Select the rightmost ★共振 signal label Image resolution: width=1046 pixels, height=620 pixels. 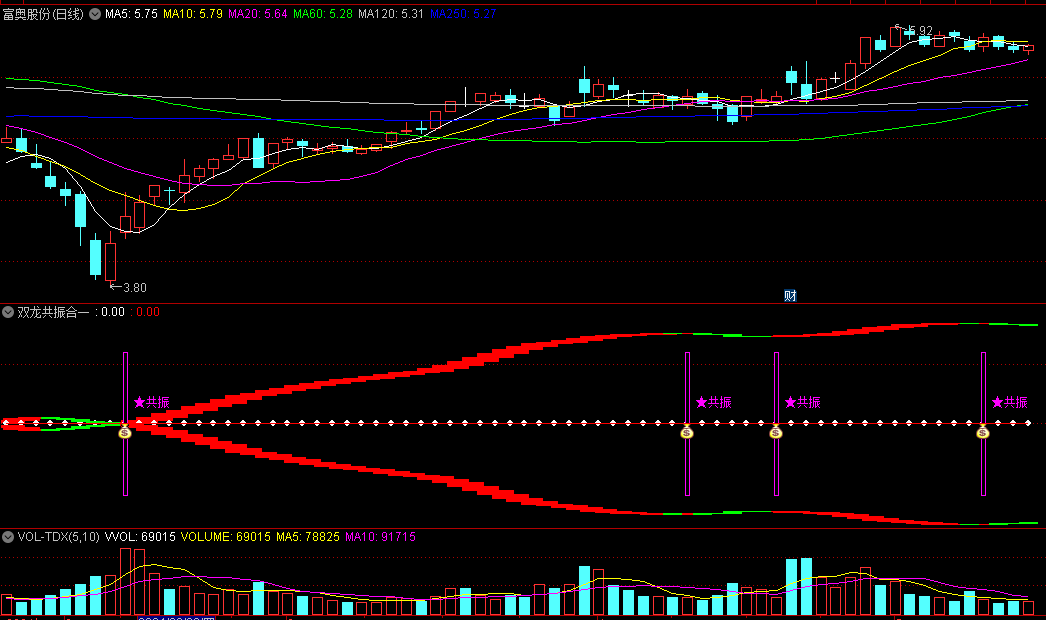(1009, 402)
